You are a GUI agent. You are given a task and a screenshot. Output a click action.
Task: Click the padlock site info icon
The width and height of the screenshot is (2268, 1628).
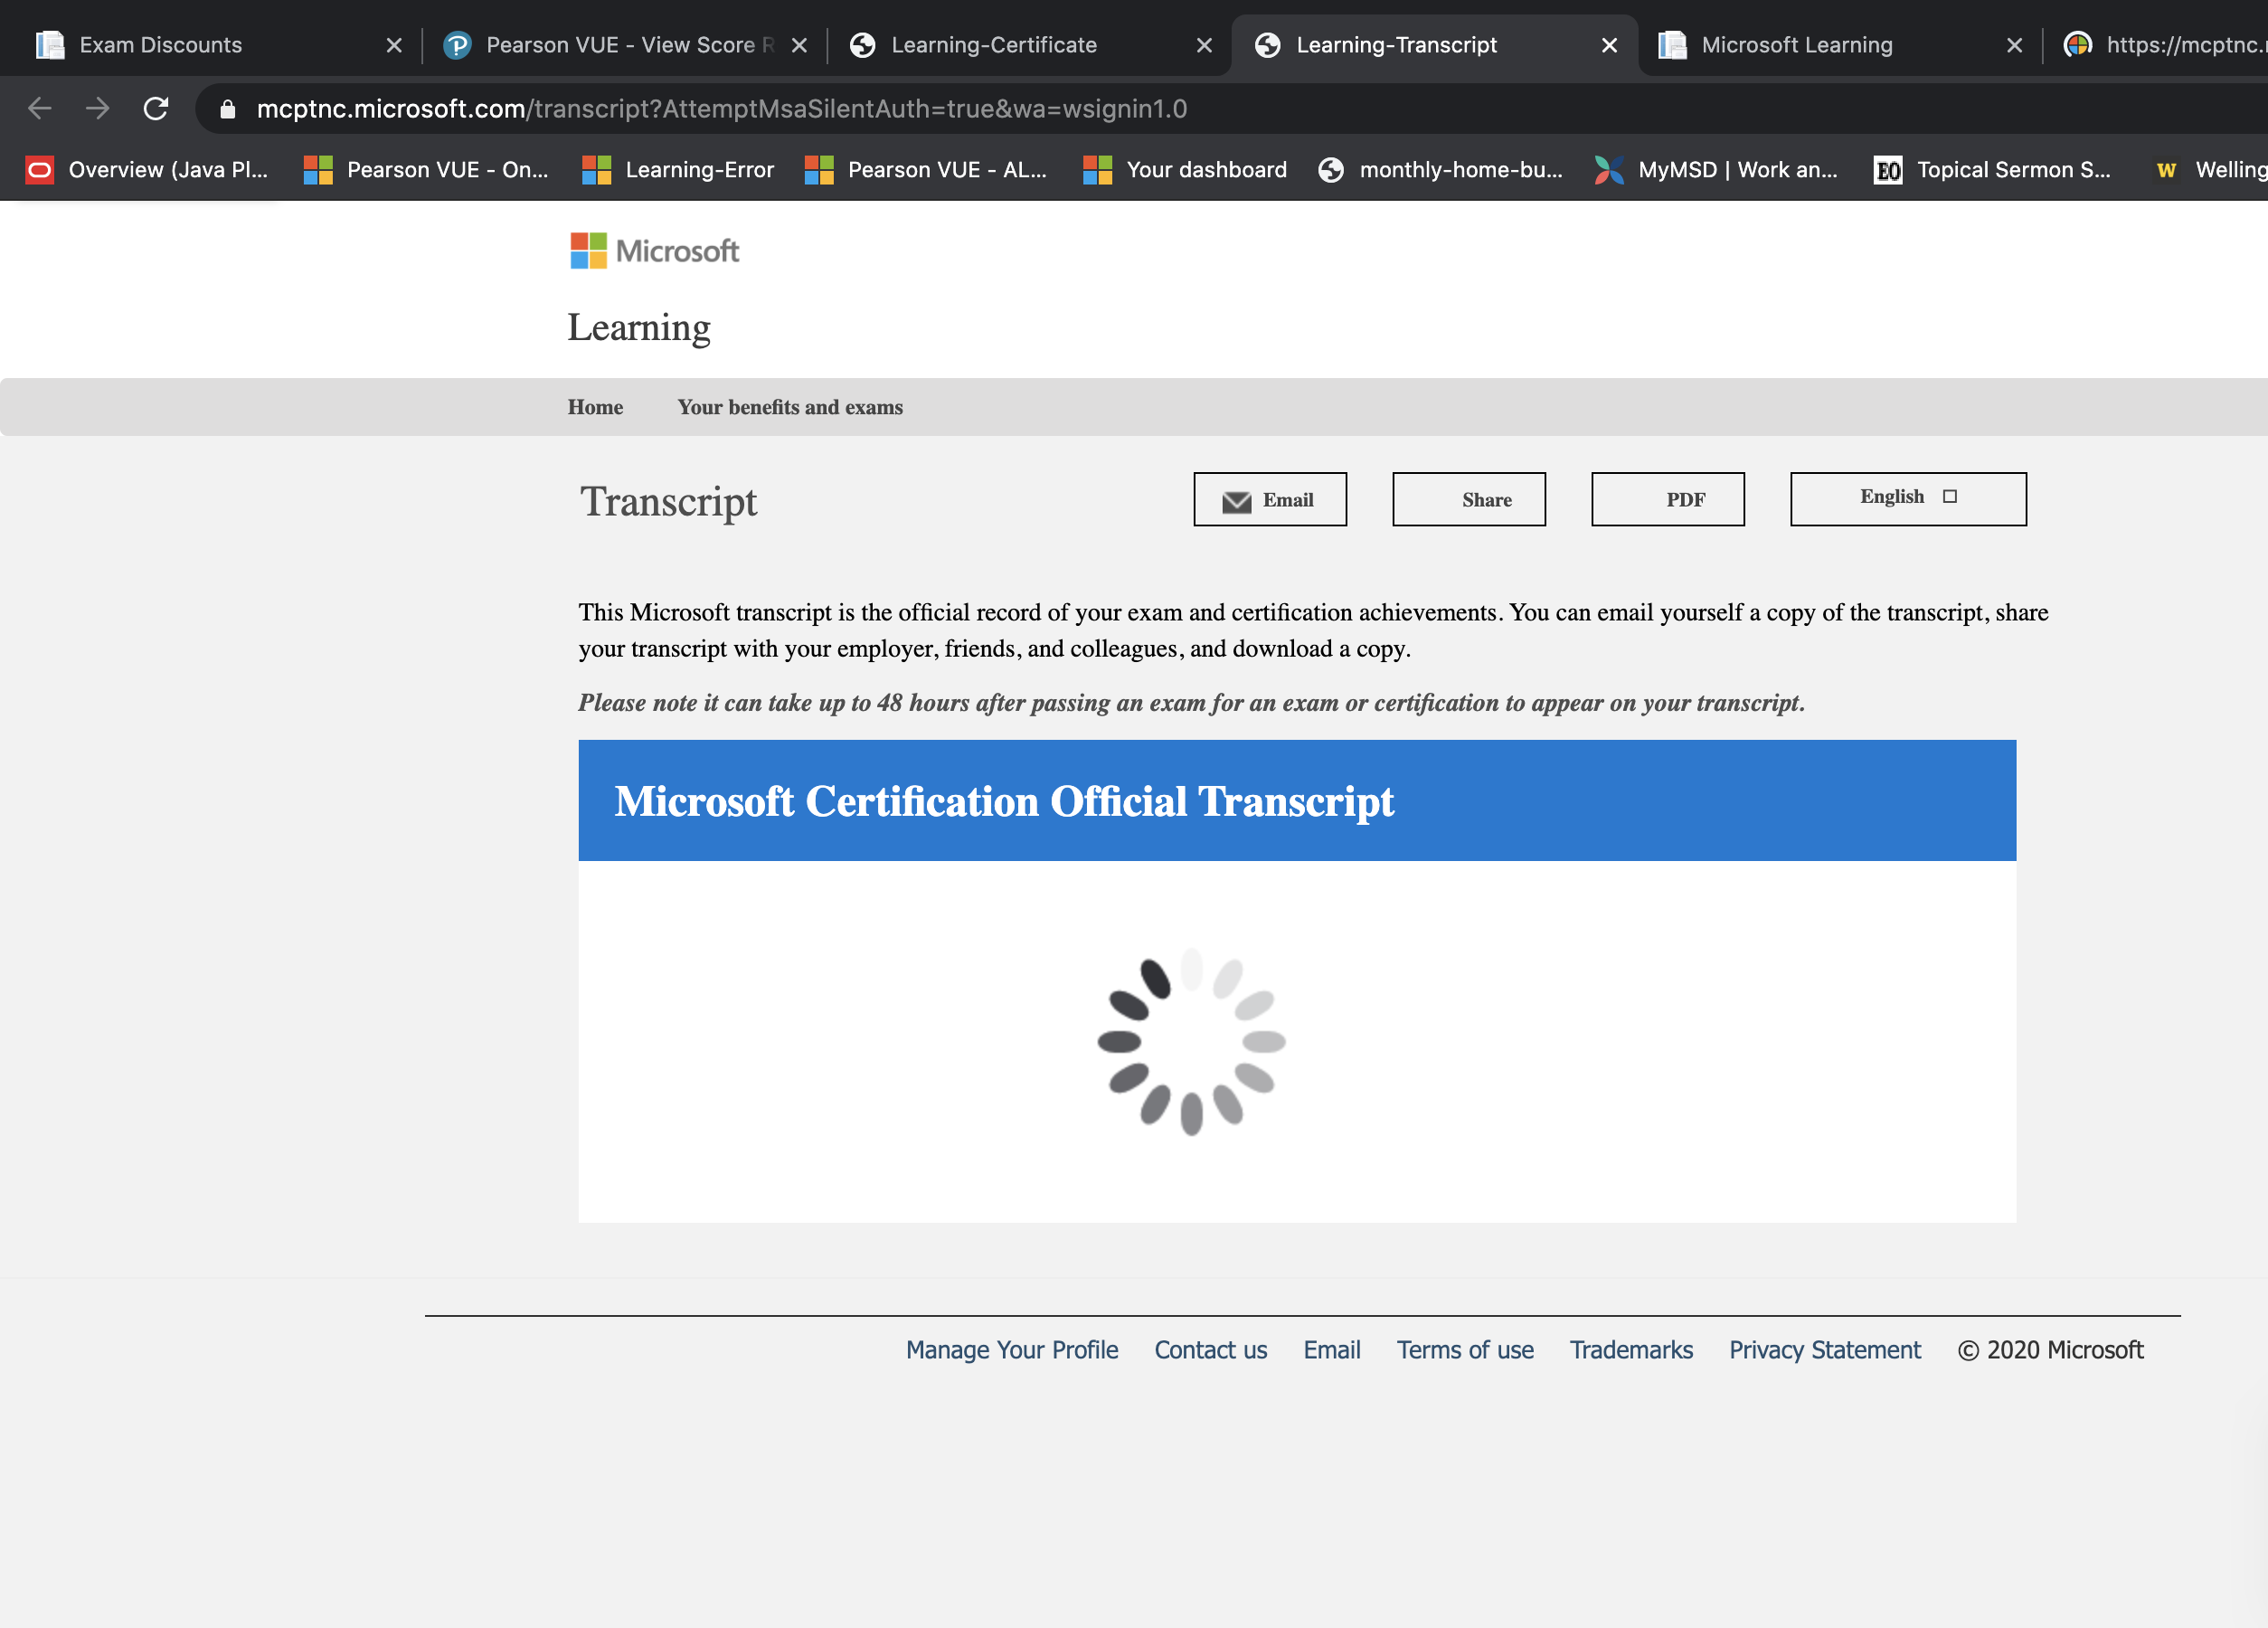pyautogui.click(x=227, y=109)
